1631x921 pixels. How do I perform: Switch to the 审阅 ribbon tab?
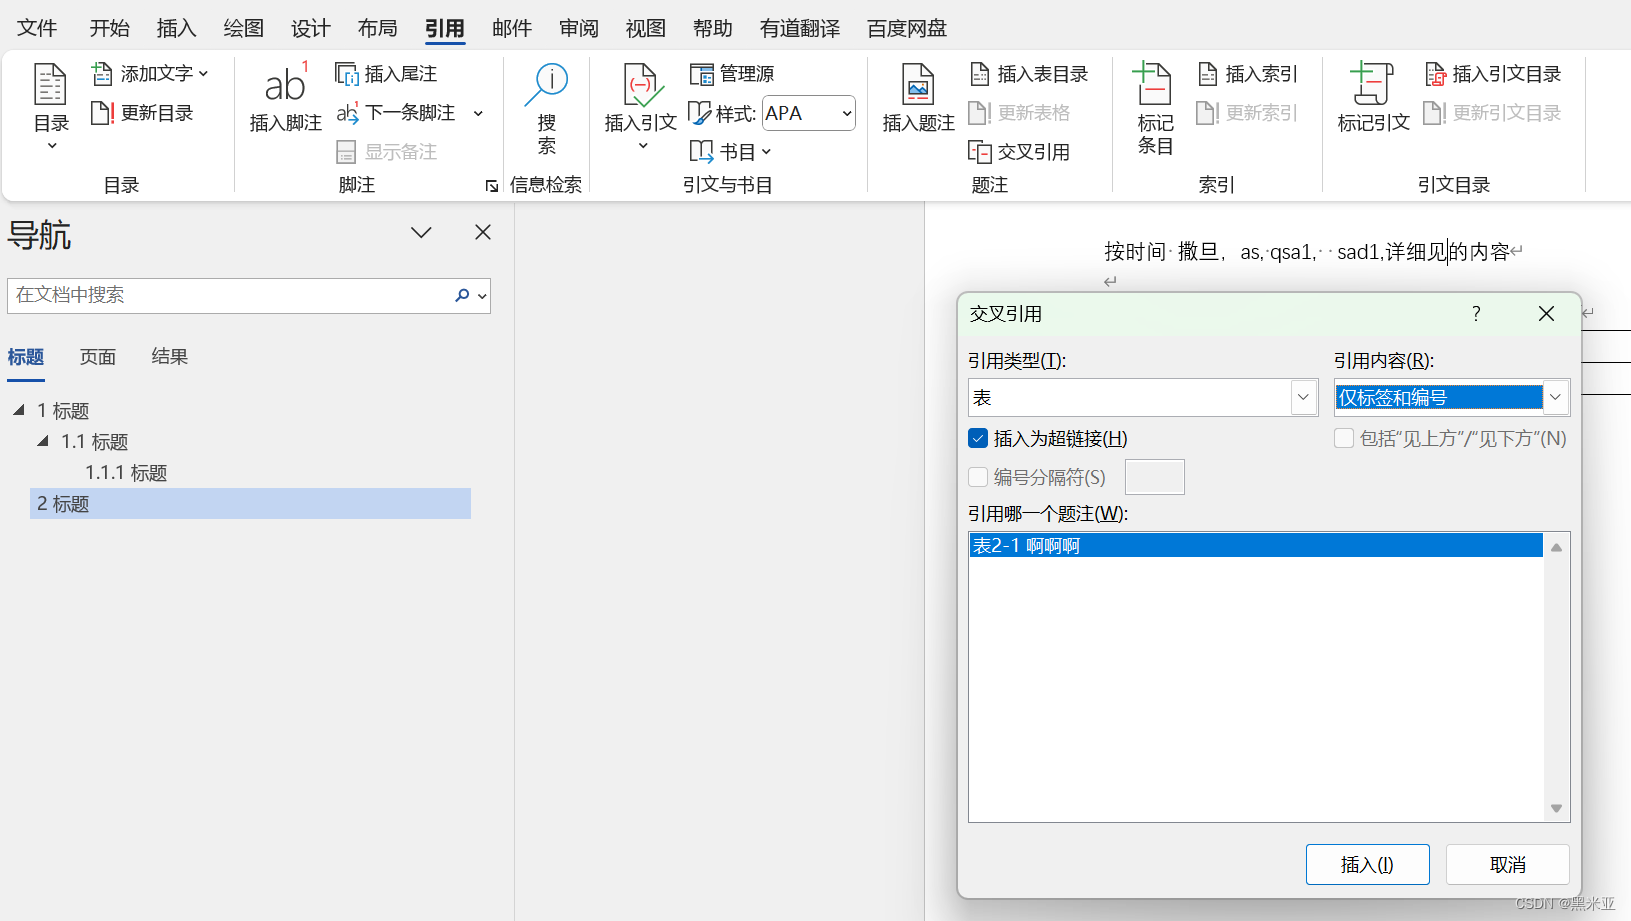point(579,28)
